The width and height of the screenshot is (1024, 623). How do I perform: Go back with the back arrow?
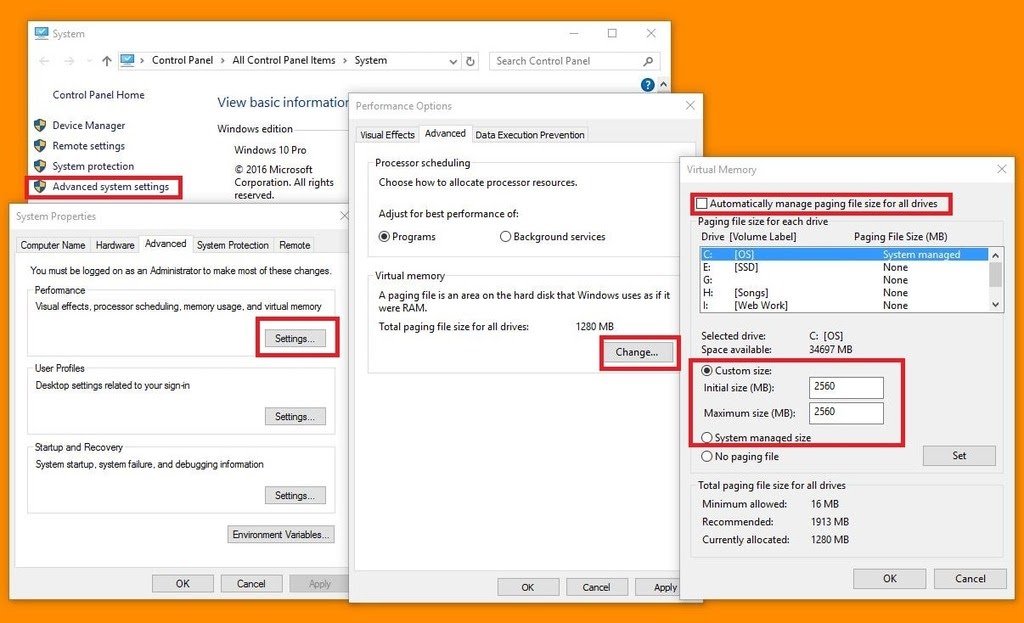(44, 61)
